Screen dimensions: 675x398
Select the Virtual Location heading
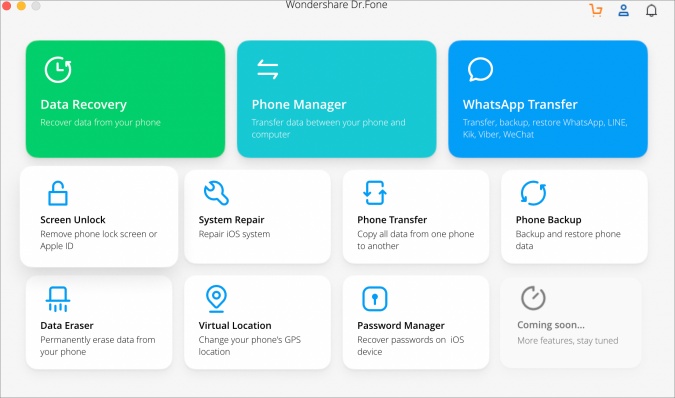[x=235, y=326]
